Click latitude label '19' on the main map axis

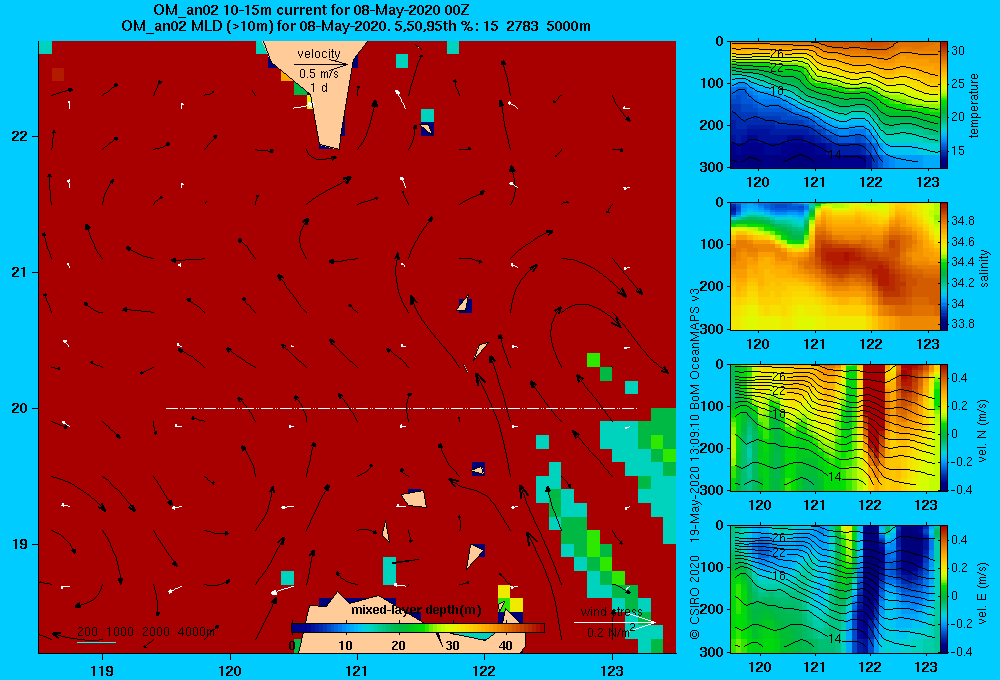19,544
